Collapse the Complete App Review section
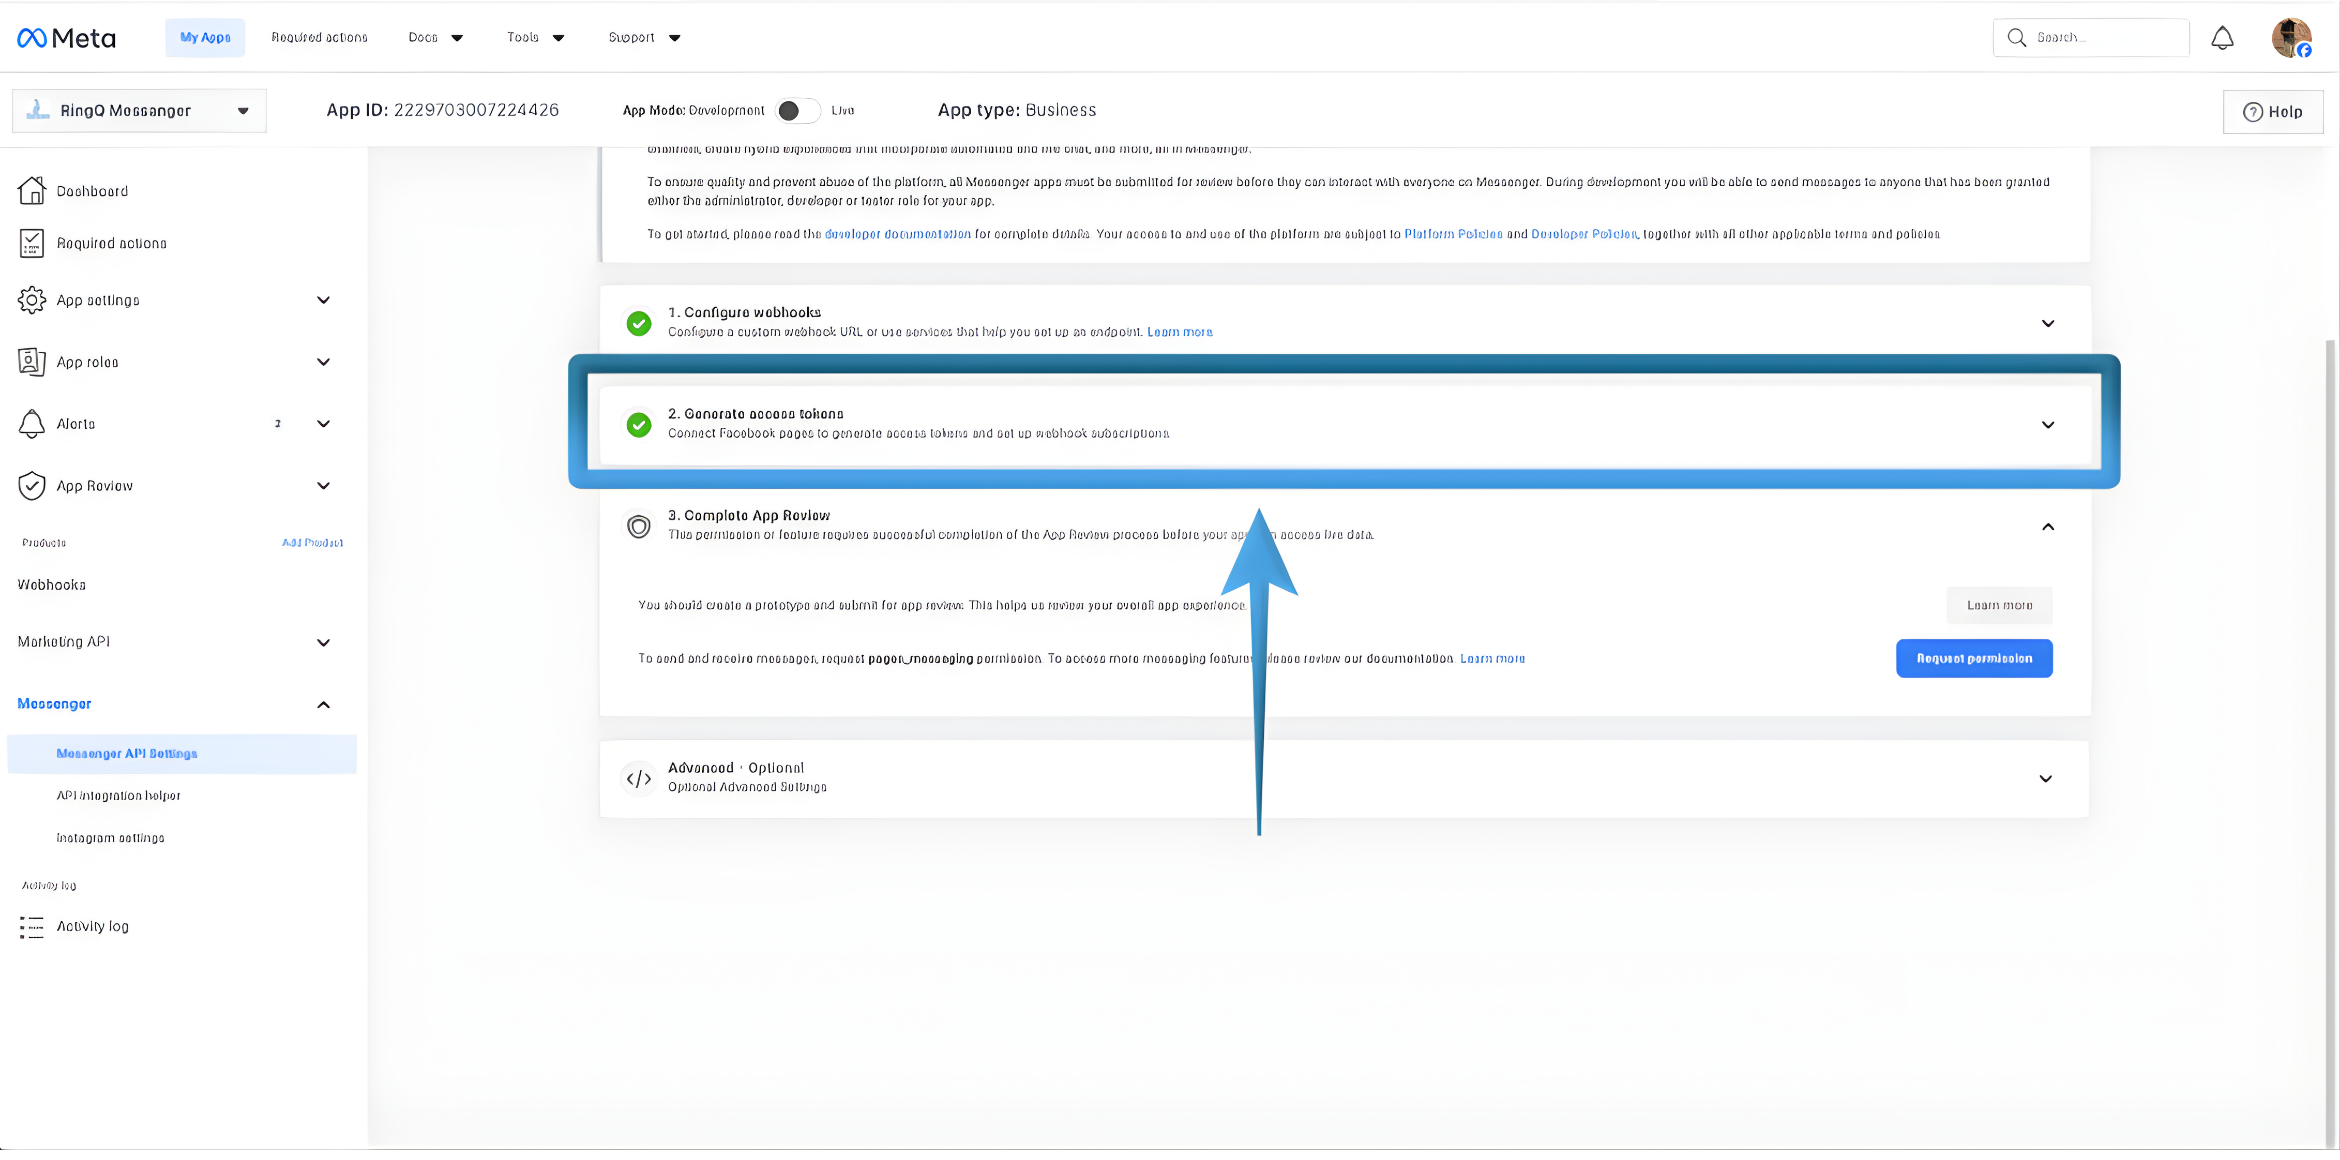Screen dimensions: 2340x1160 (2047, 526)
